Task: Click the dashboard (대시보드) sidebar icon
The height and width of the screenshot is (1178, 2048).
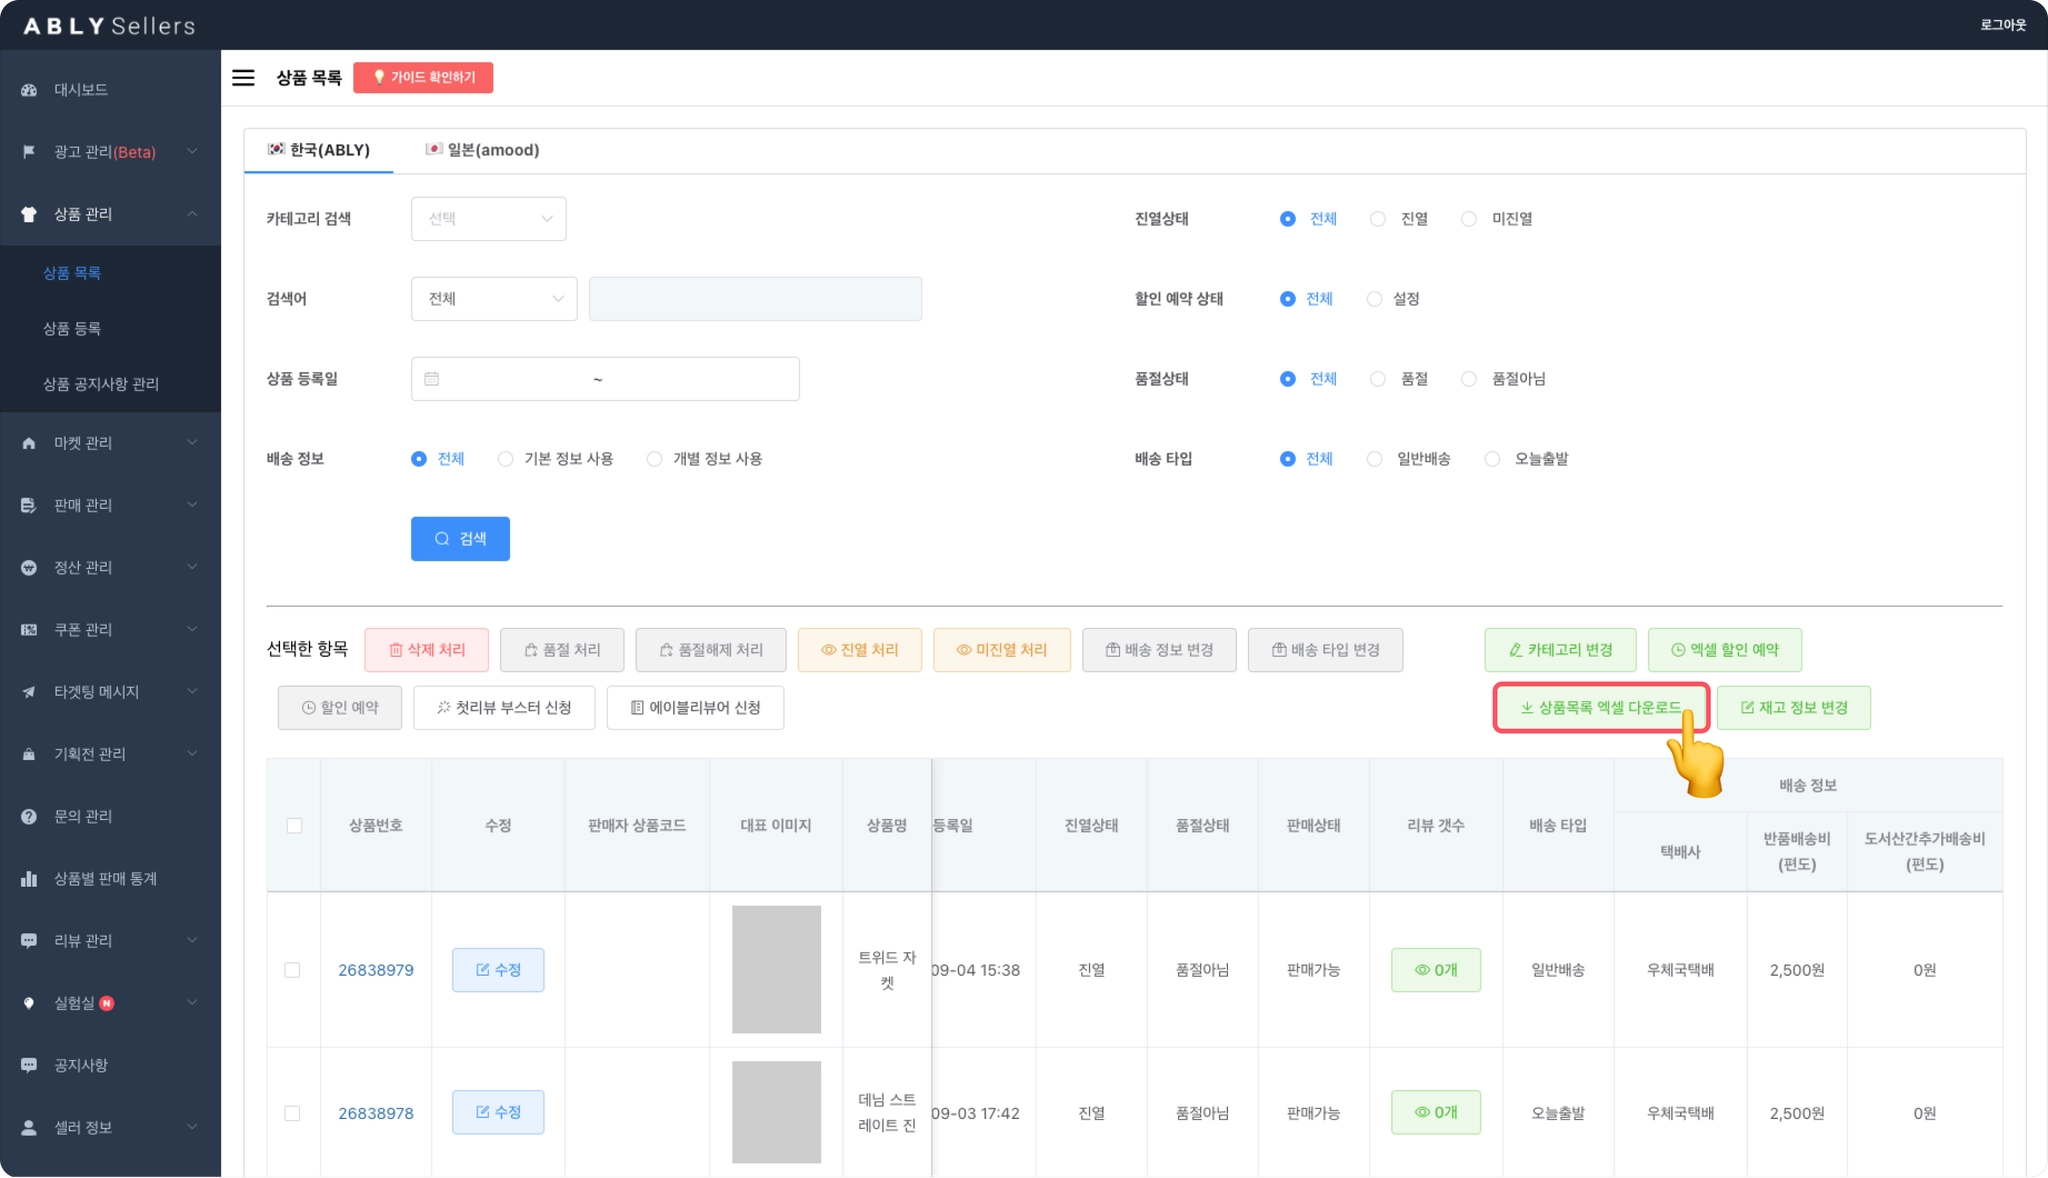Action: coord(29,90)
